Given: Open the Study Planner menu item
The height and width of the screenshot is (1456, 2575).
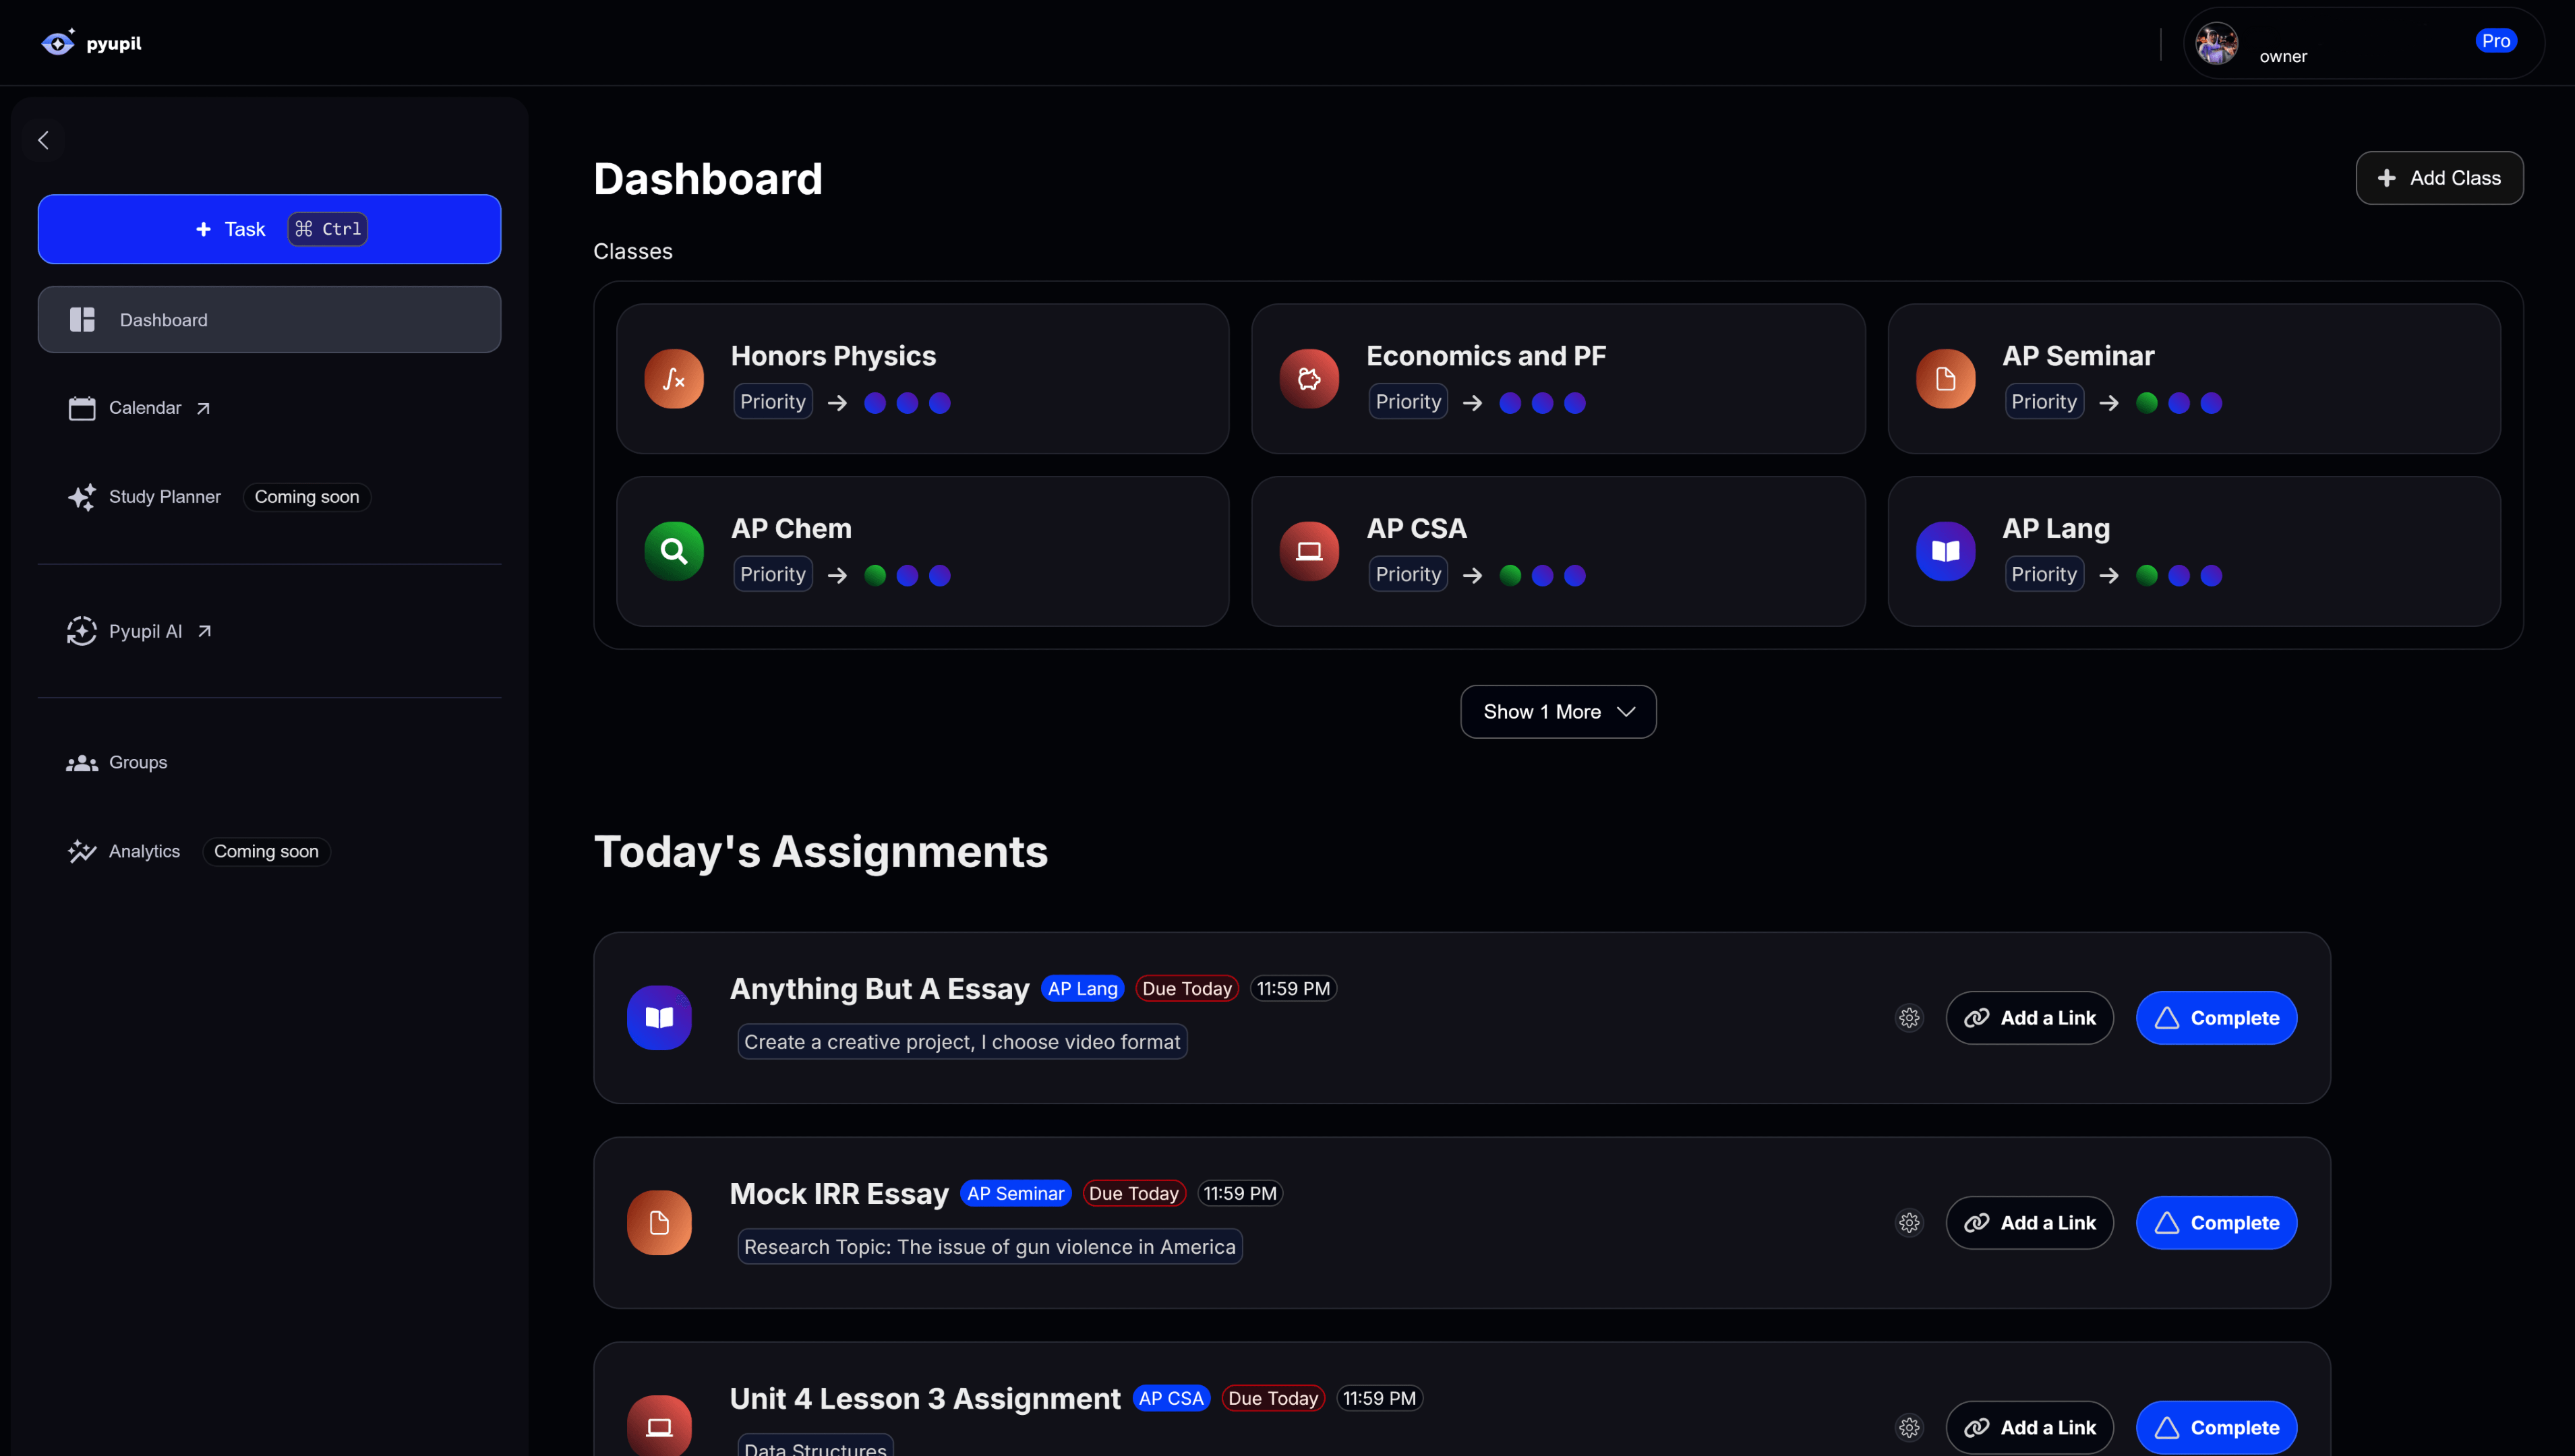Looking at the screenshot, I should pos(164,496).
